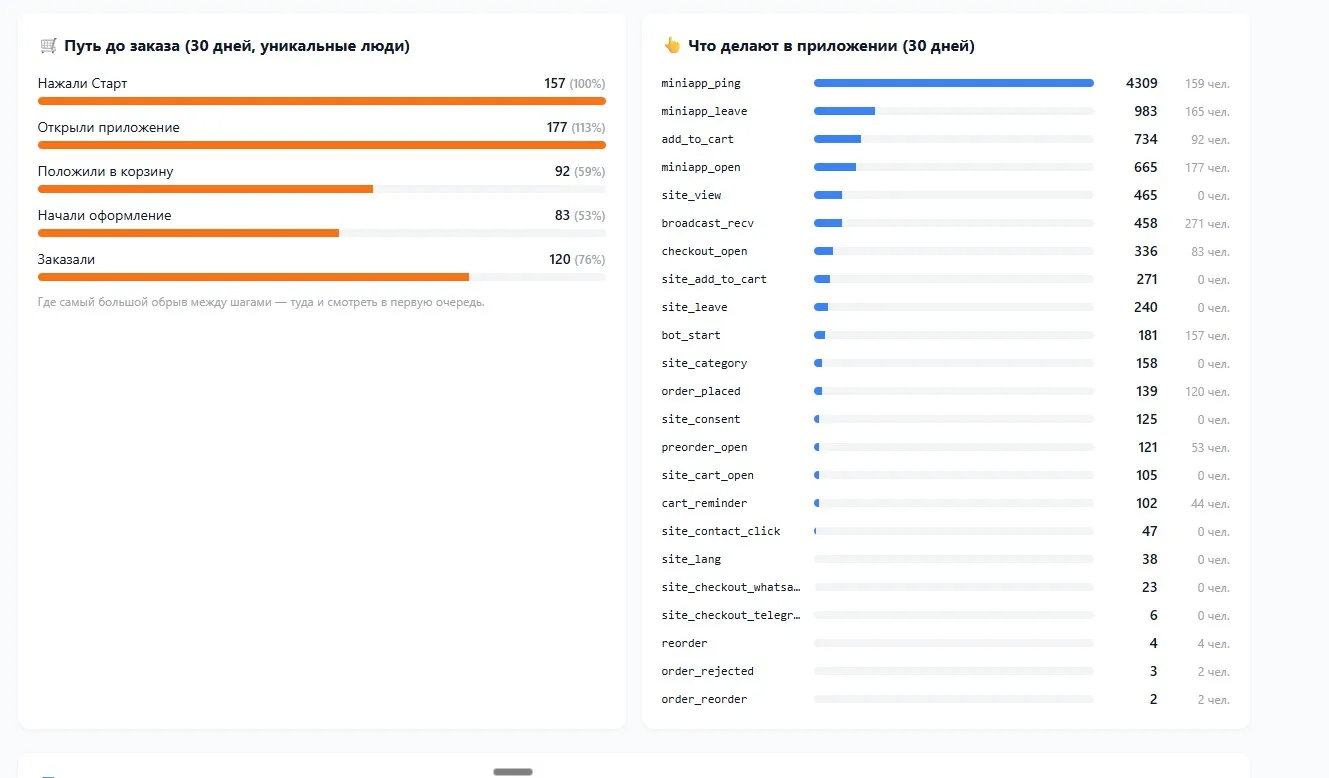Click the 76% value next to Заказали

[590, 260]
